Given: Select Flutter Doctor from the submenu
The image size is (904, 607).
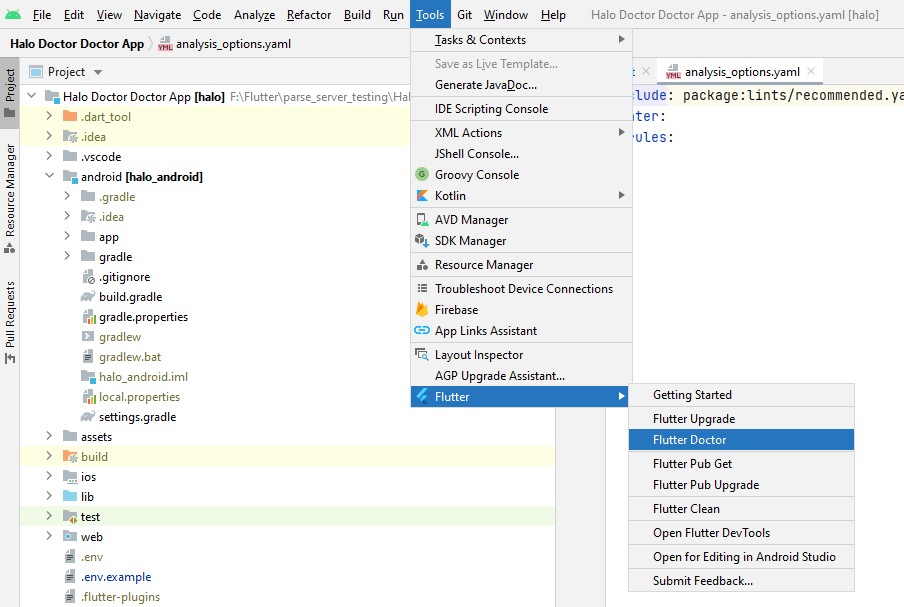Looking at the screenshot, I should coord(690,440).
